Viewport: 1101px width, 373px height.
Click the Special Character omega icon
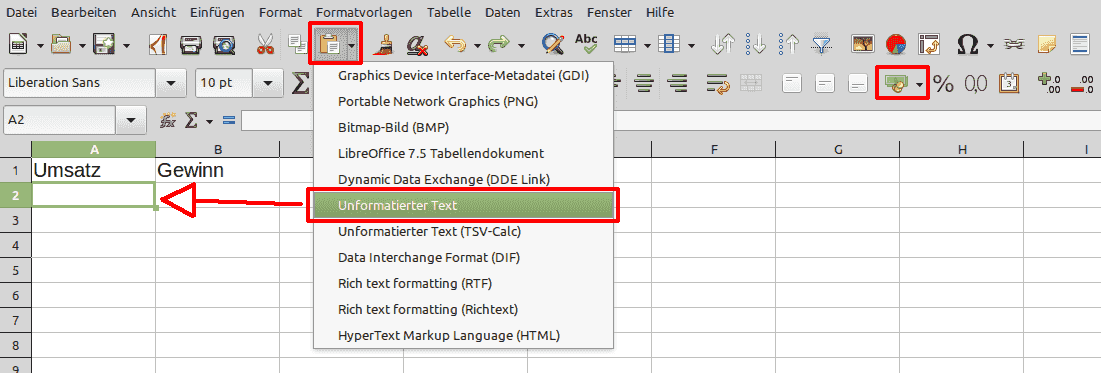[968, 44]
